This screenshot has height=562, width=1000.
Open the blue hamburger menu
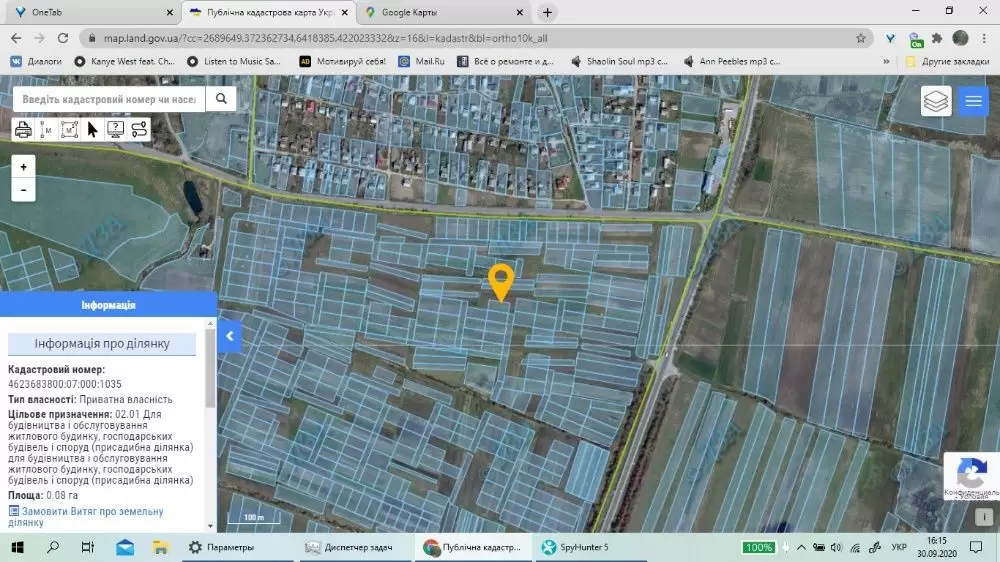973,101
